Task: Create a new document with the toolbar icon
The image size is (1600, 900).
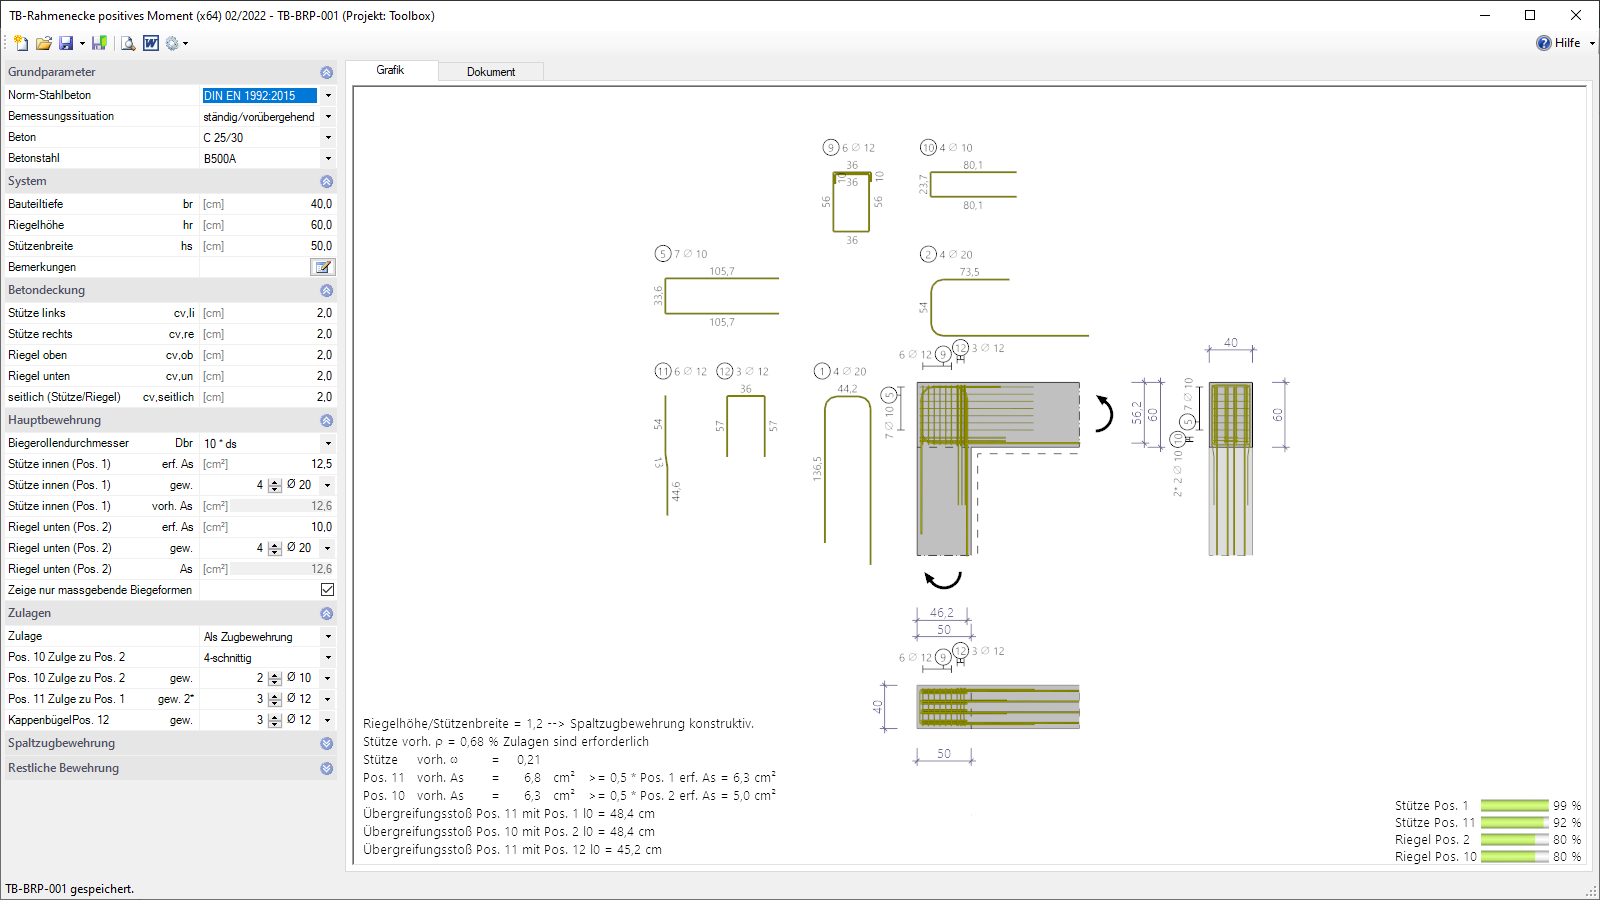Action: point(21,43)
